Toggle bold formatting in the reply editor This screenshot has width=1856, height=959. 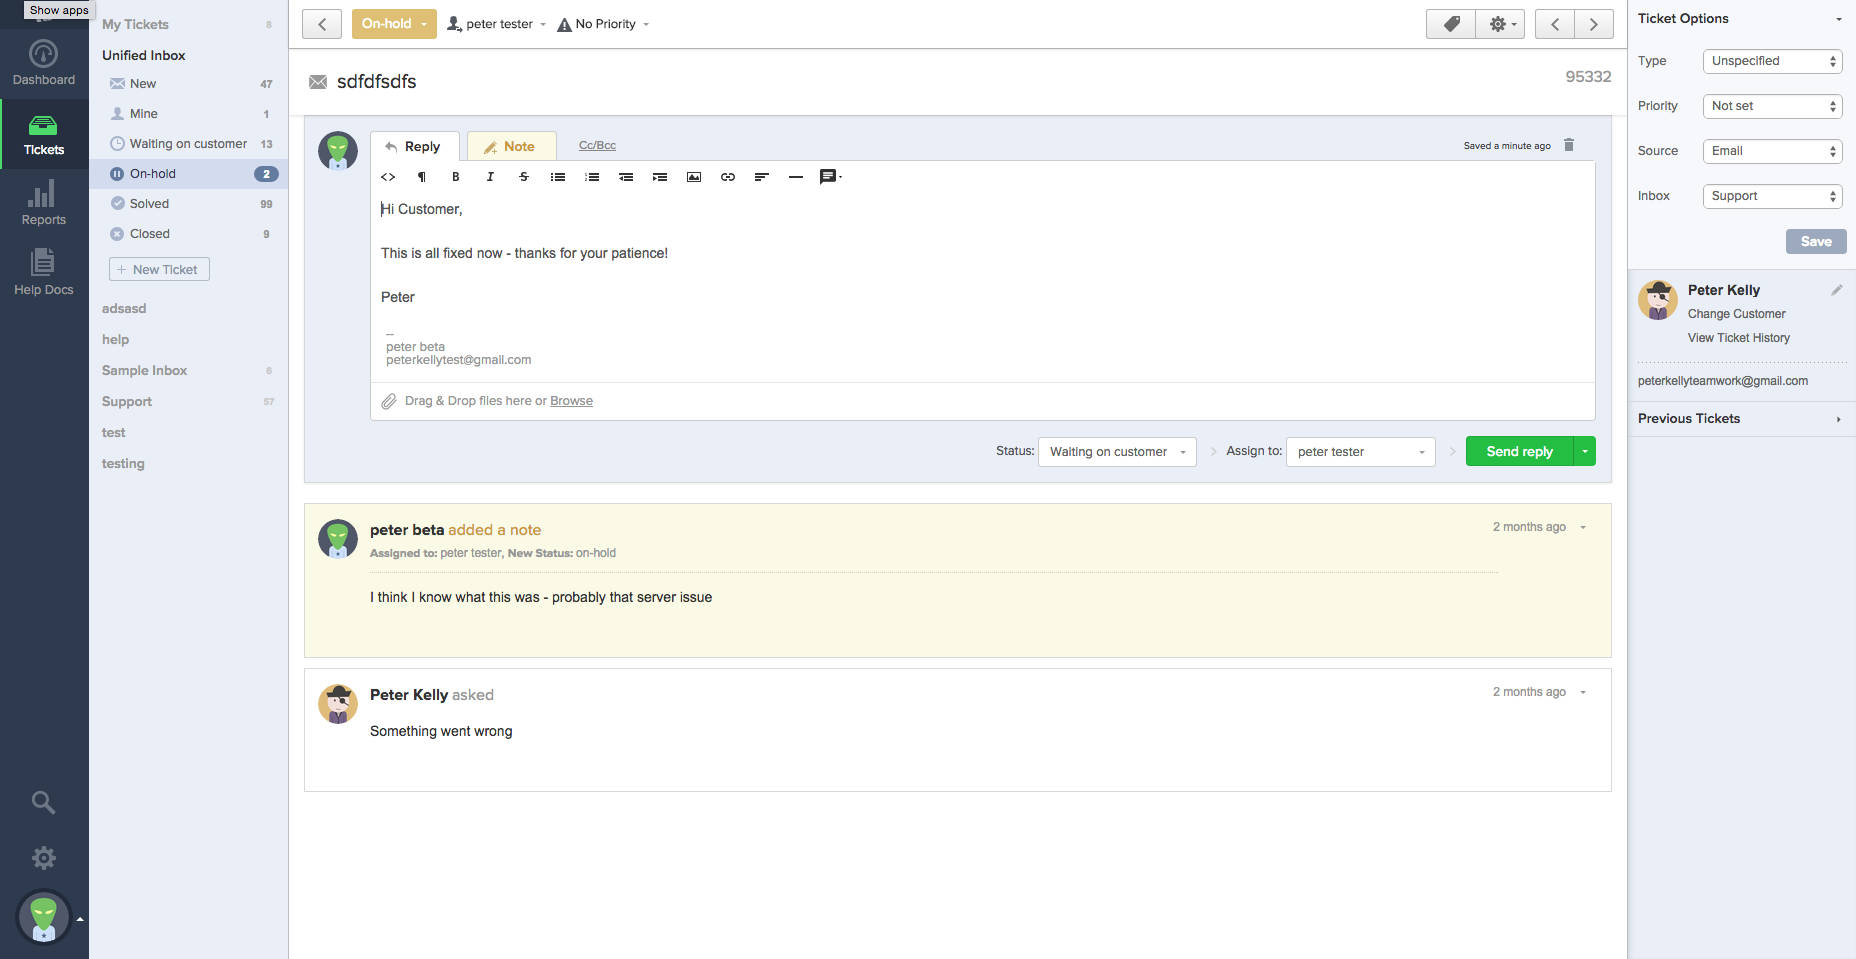coord(456,177)
